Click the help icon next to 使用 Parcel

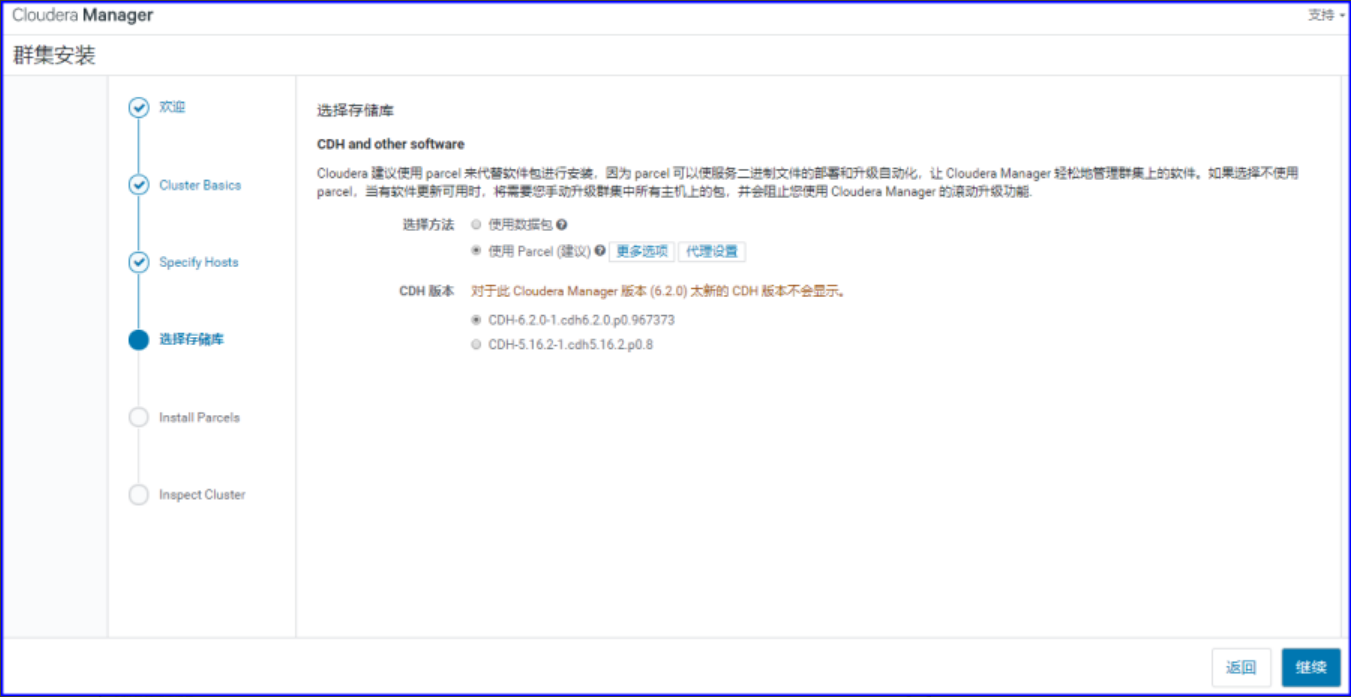click(600, 251)
